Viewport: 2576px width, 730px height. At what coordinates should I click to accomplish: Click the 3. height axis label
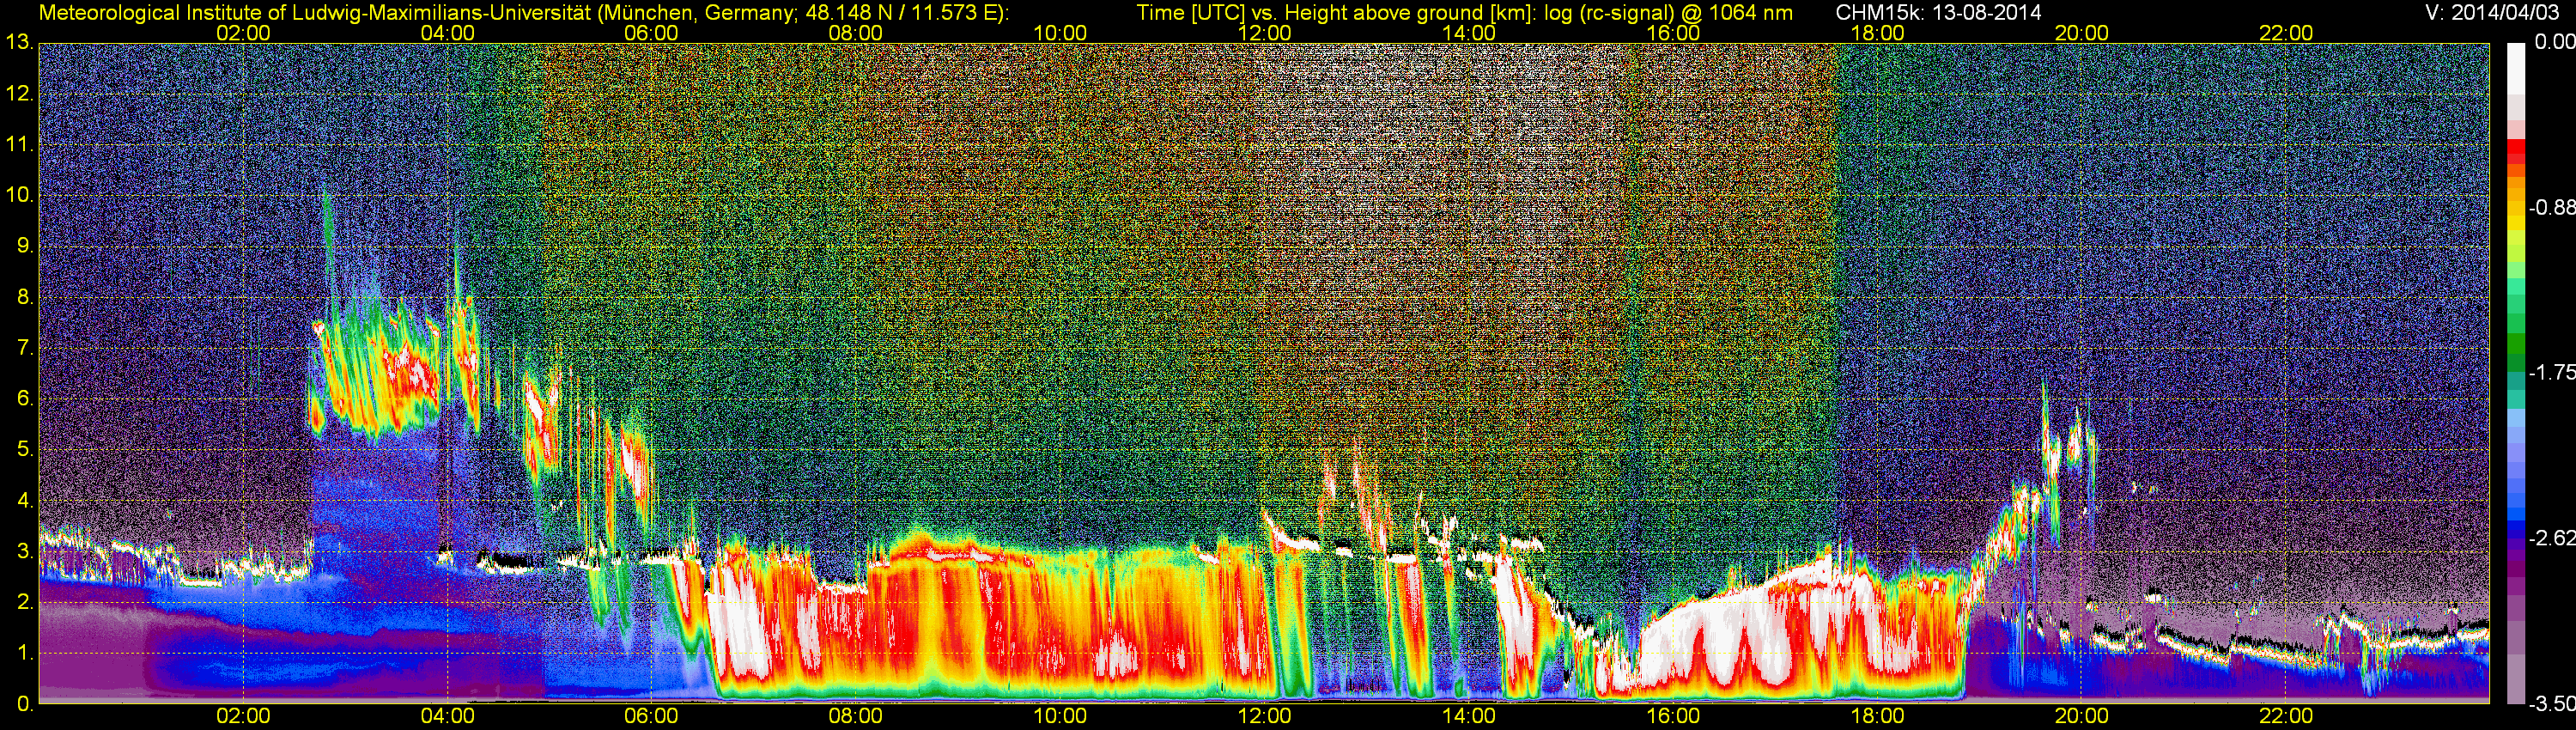pos(25,551)
